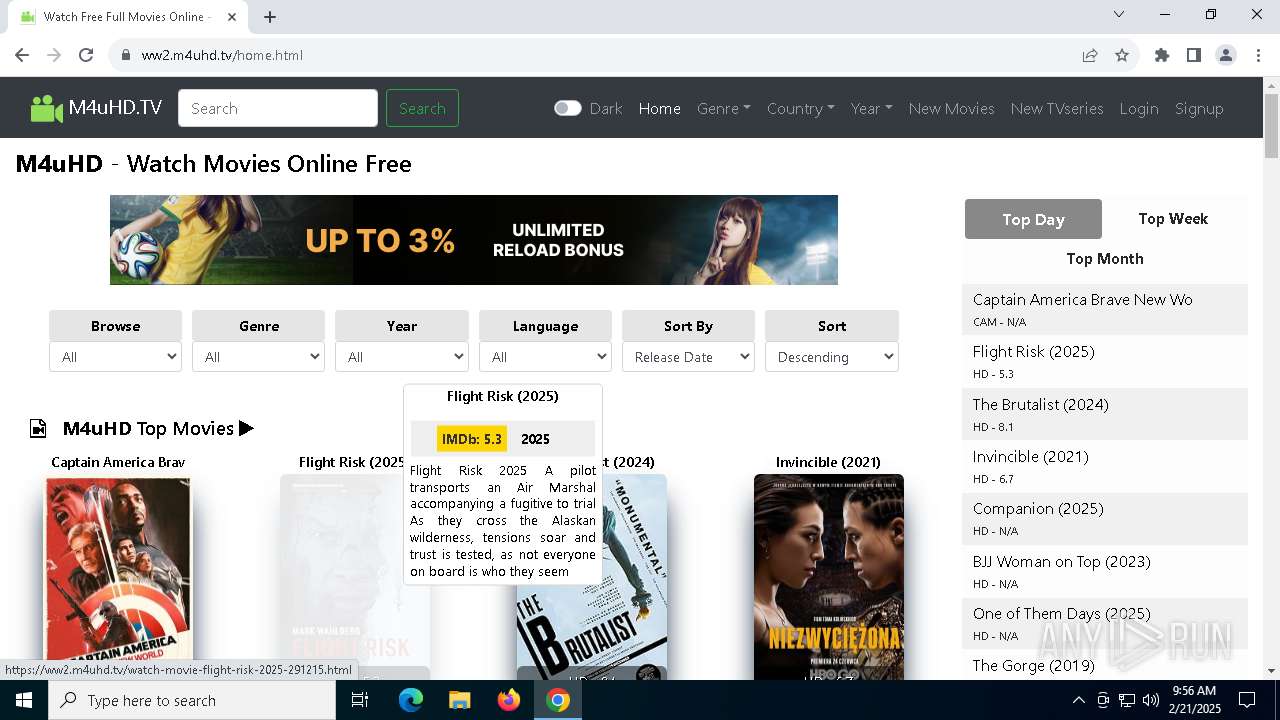Click the Unlimited Reload Bonus banner ad
The image size is (1280, 720).
coord(474,240)
